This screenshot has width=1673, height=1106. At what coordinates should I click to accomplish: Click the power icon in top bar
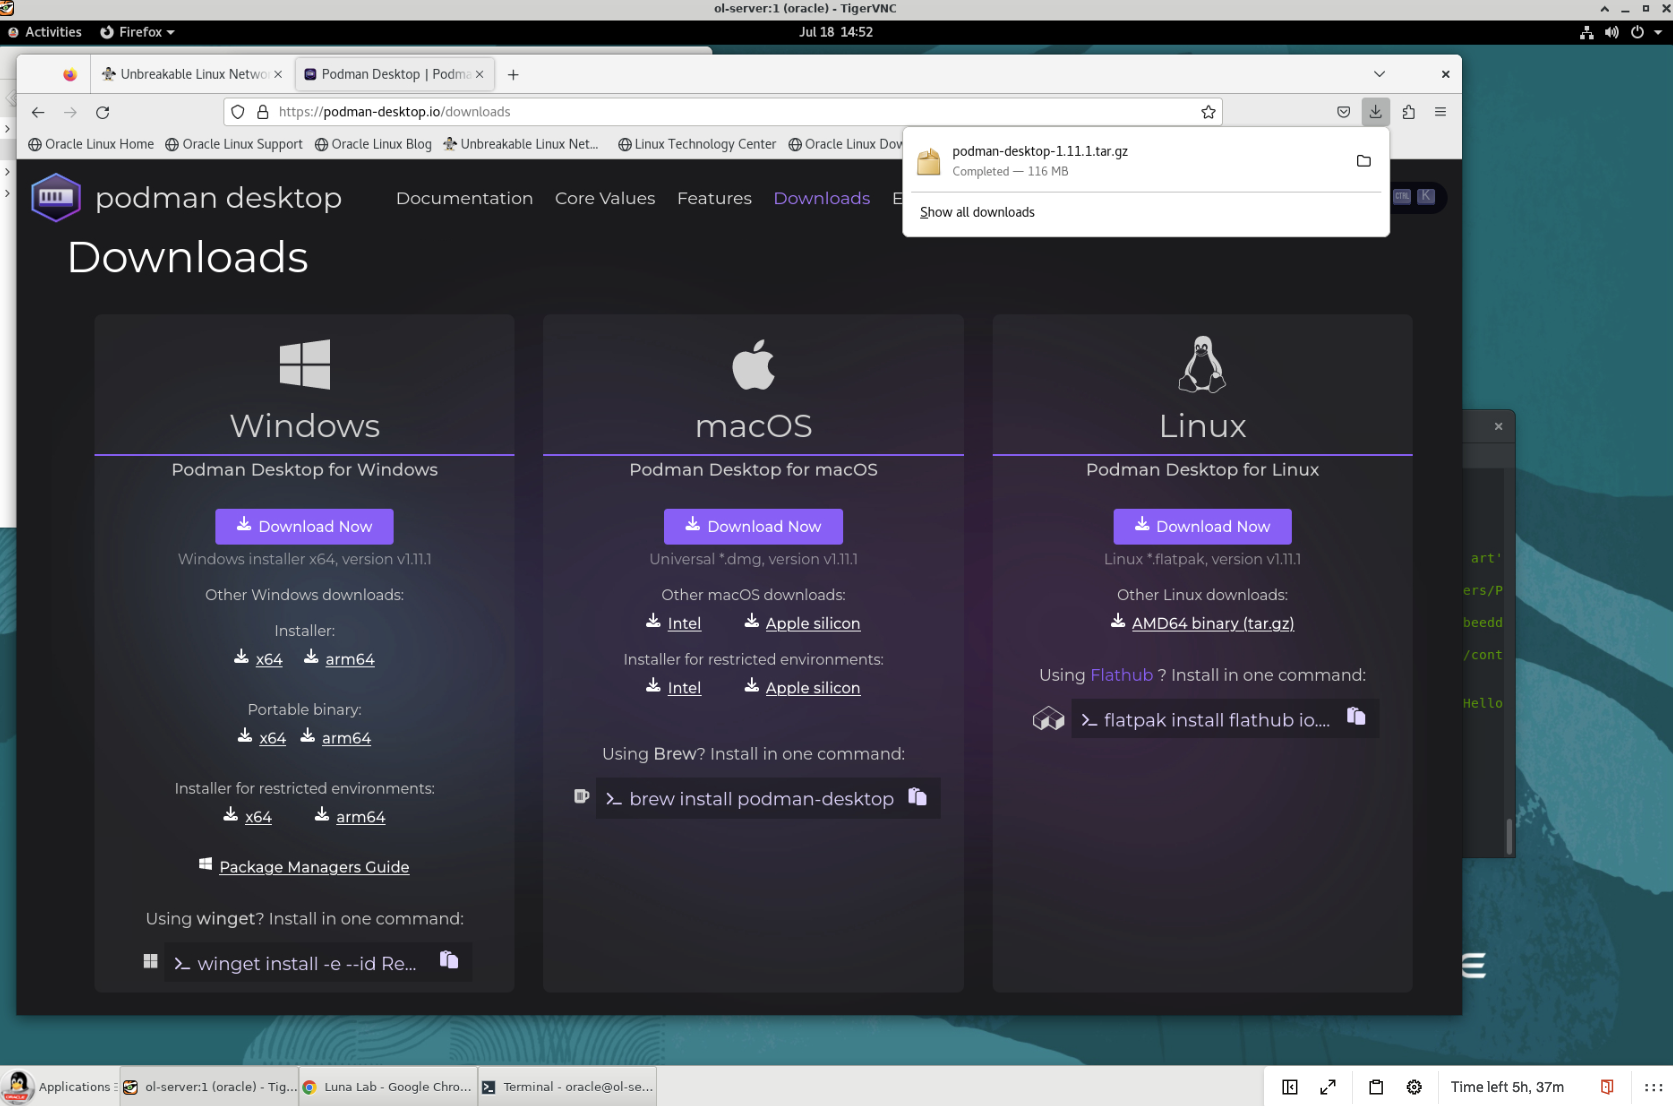[1637, 32]
